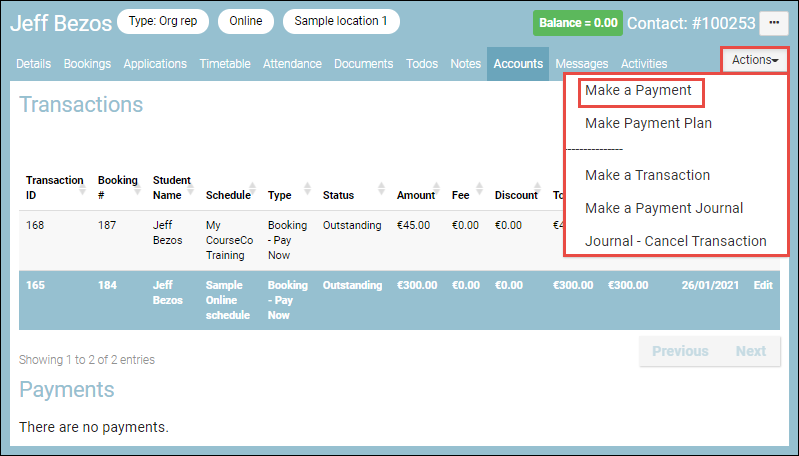Collapse the Actions dropdown menu
799x456 pixels.
coord(755,60)
